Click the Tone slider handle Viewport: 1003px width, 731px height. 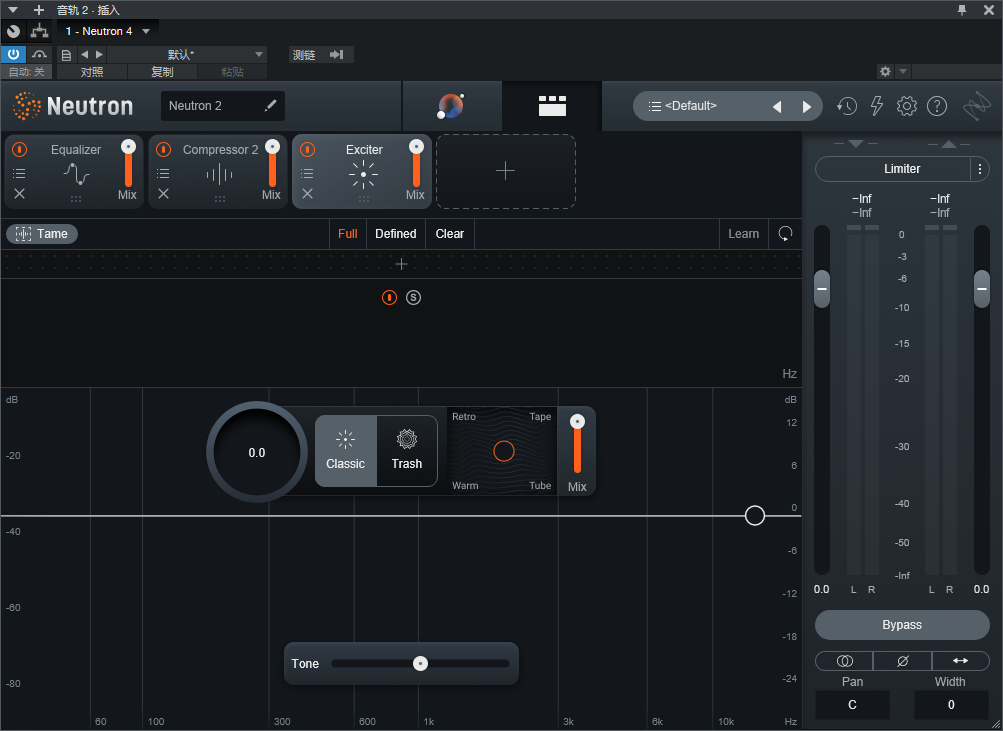[420, 664]
